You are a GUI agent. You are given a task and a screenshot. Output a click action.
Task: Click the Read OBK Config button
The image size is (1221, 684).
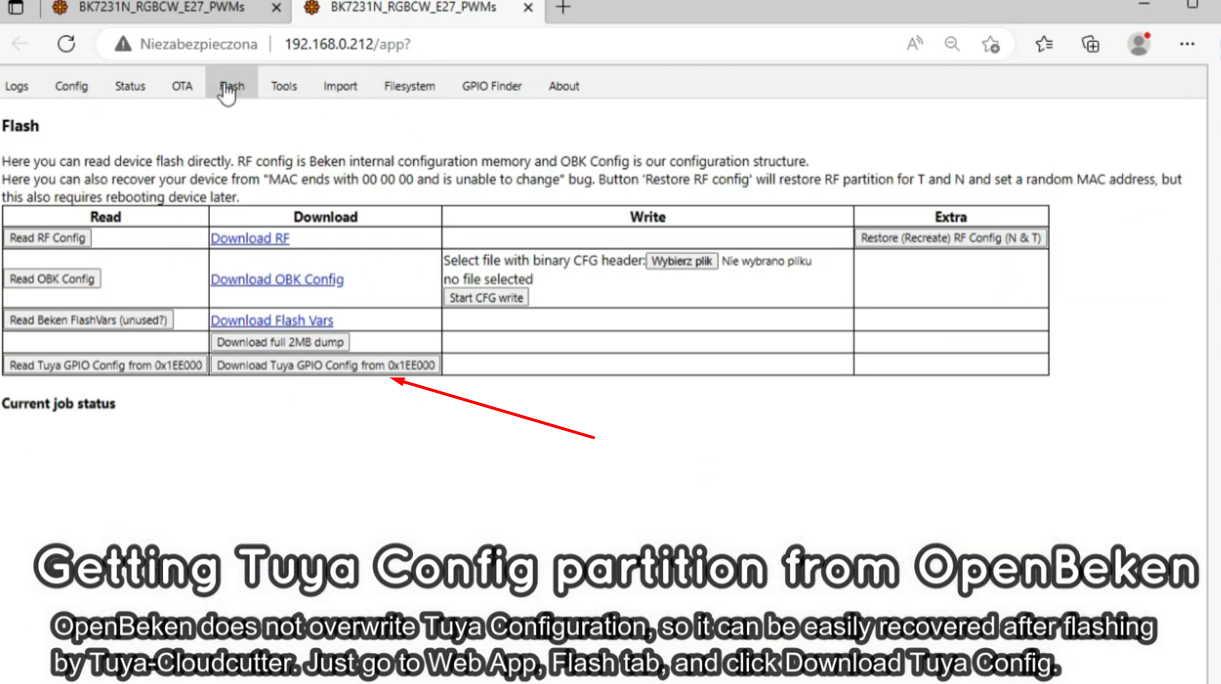[x=52, y=279]
